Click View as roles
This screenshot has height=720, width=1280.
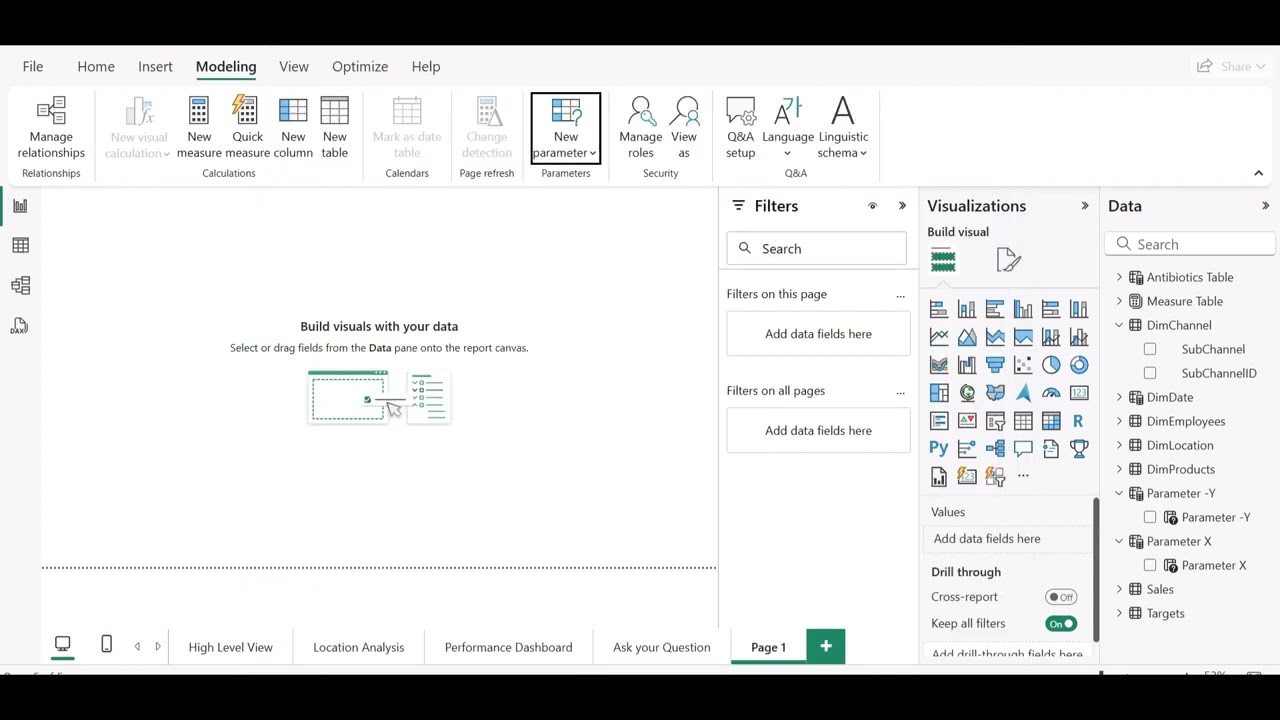684,127
